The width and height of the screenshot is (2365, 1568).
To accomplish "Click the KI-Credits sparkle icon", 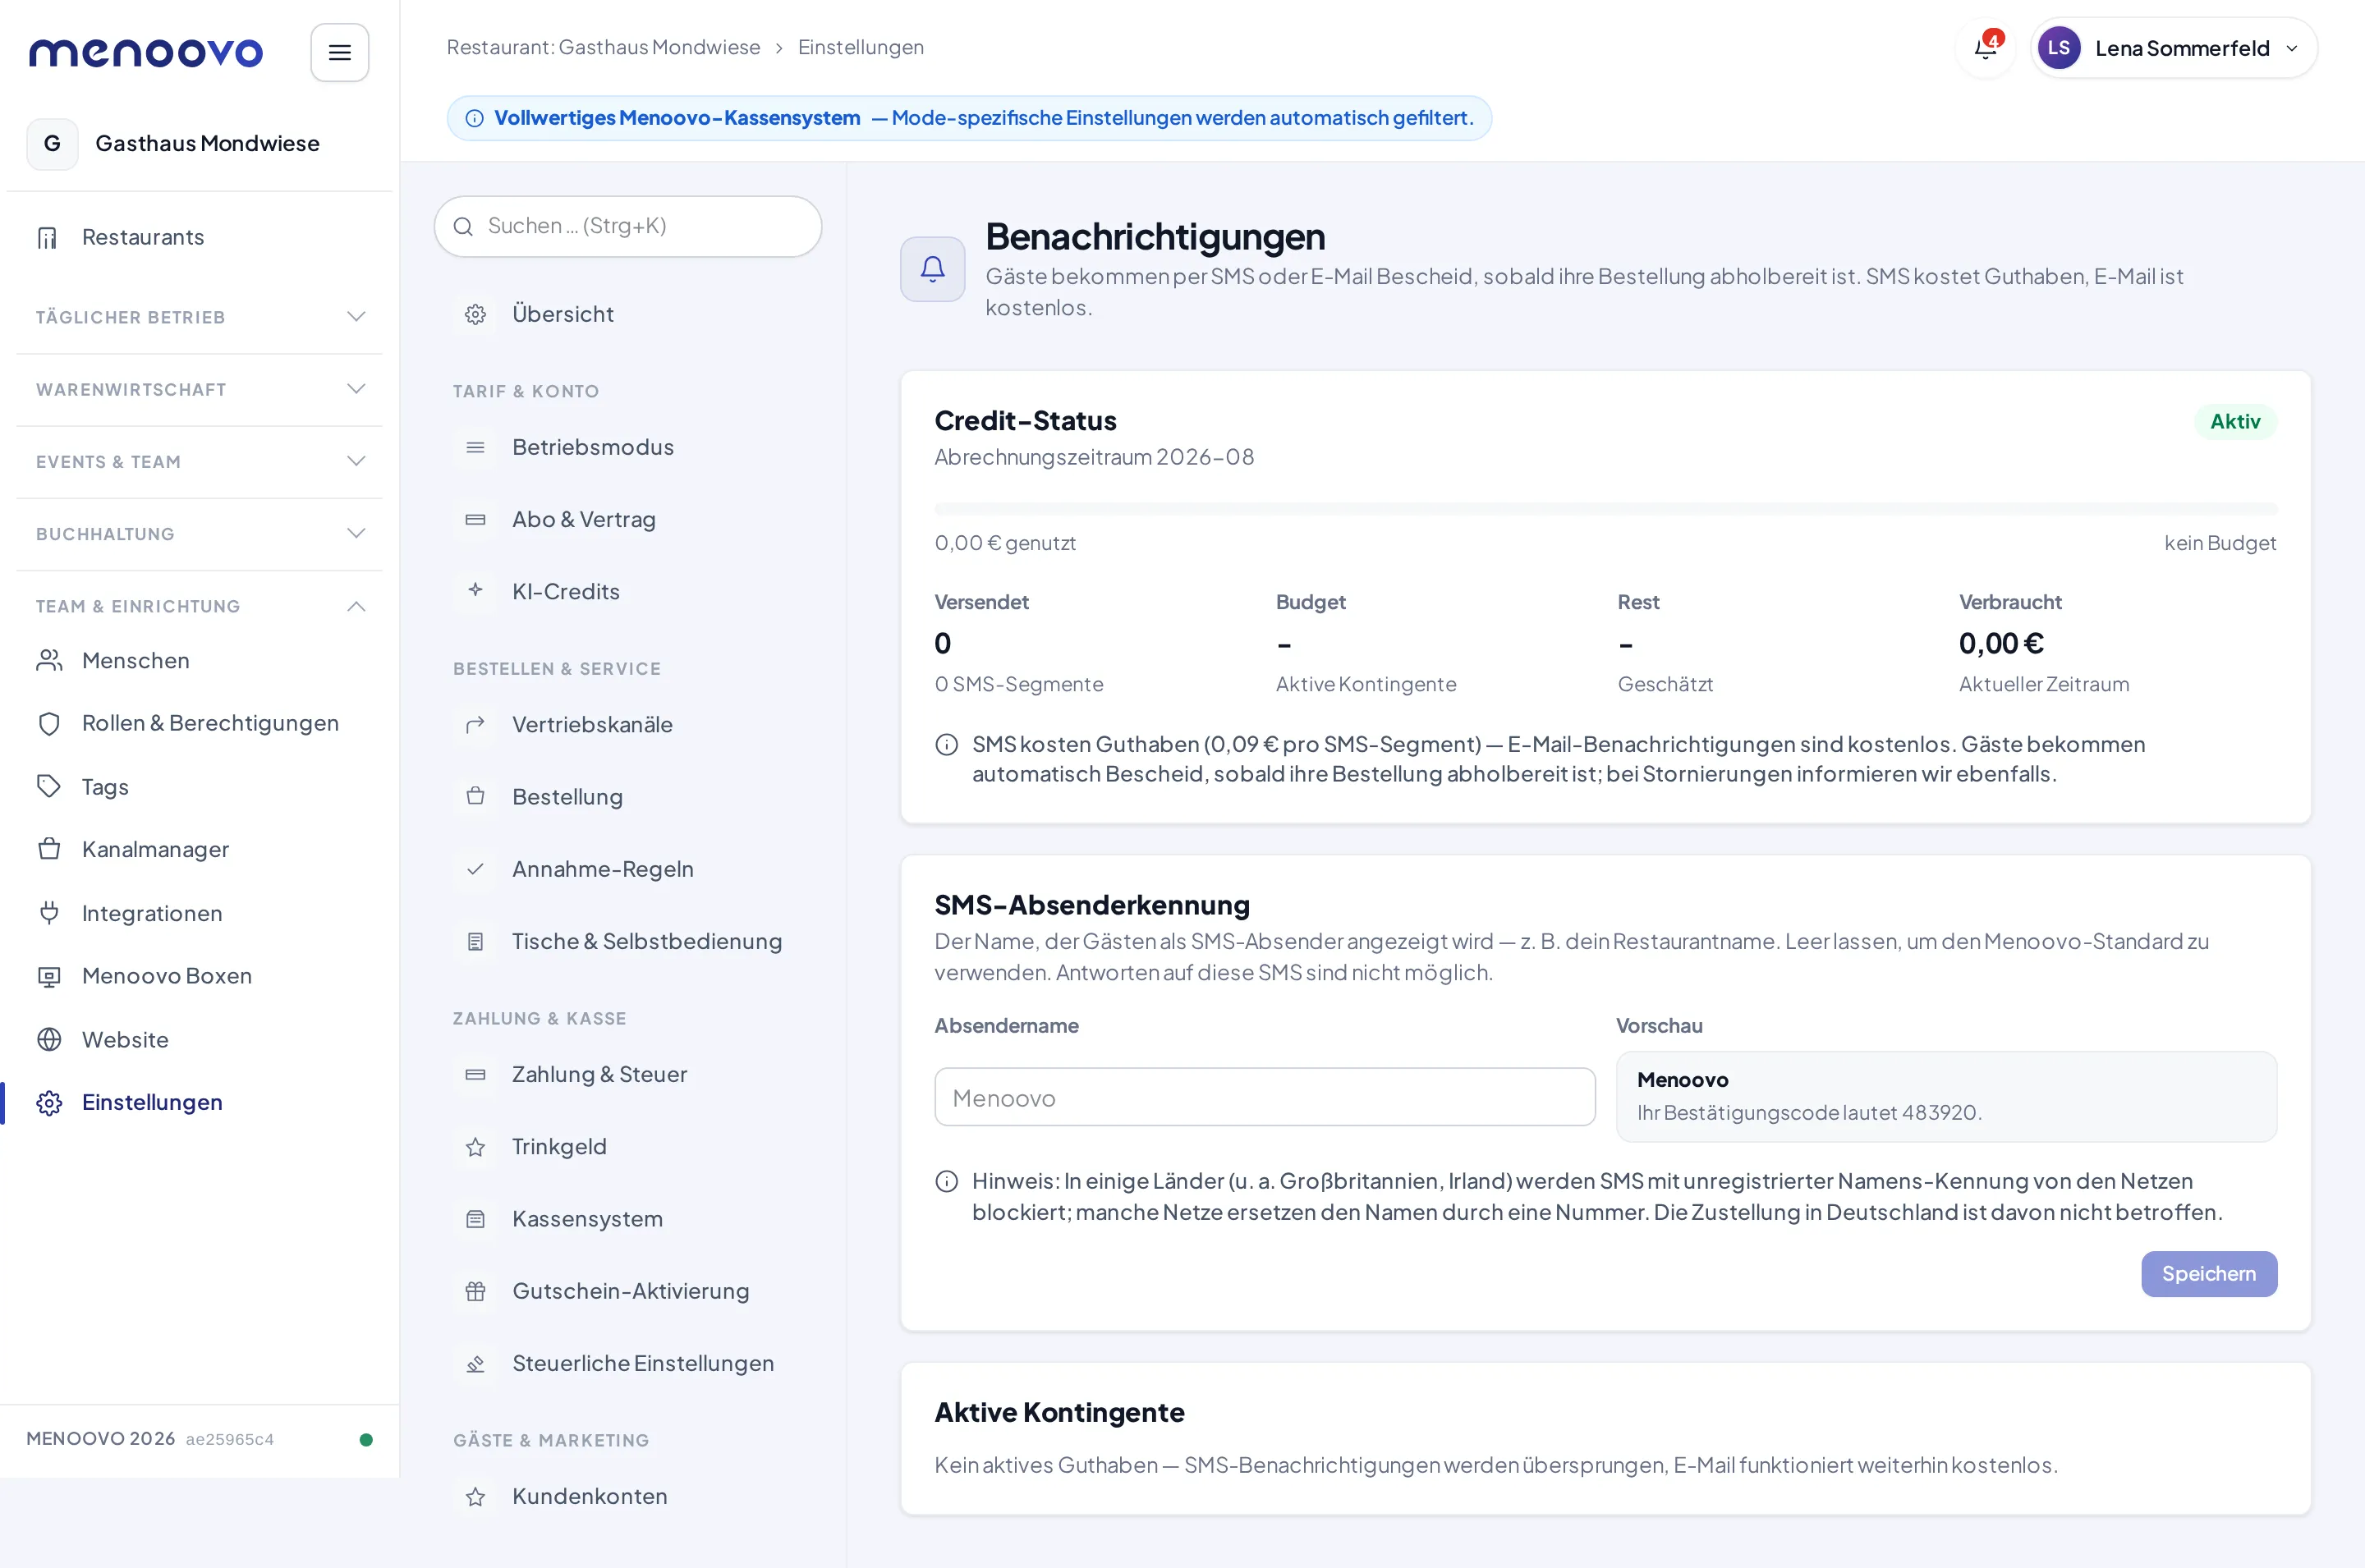I will click(475, 590).
